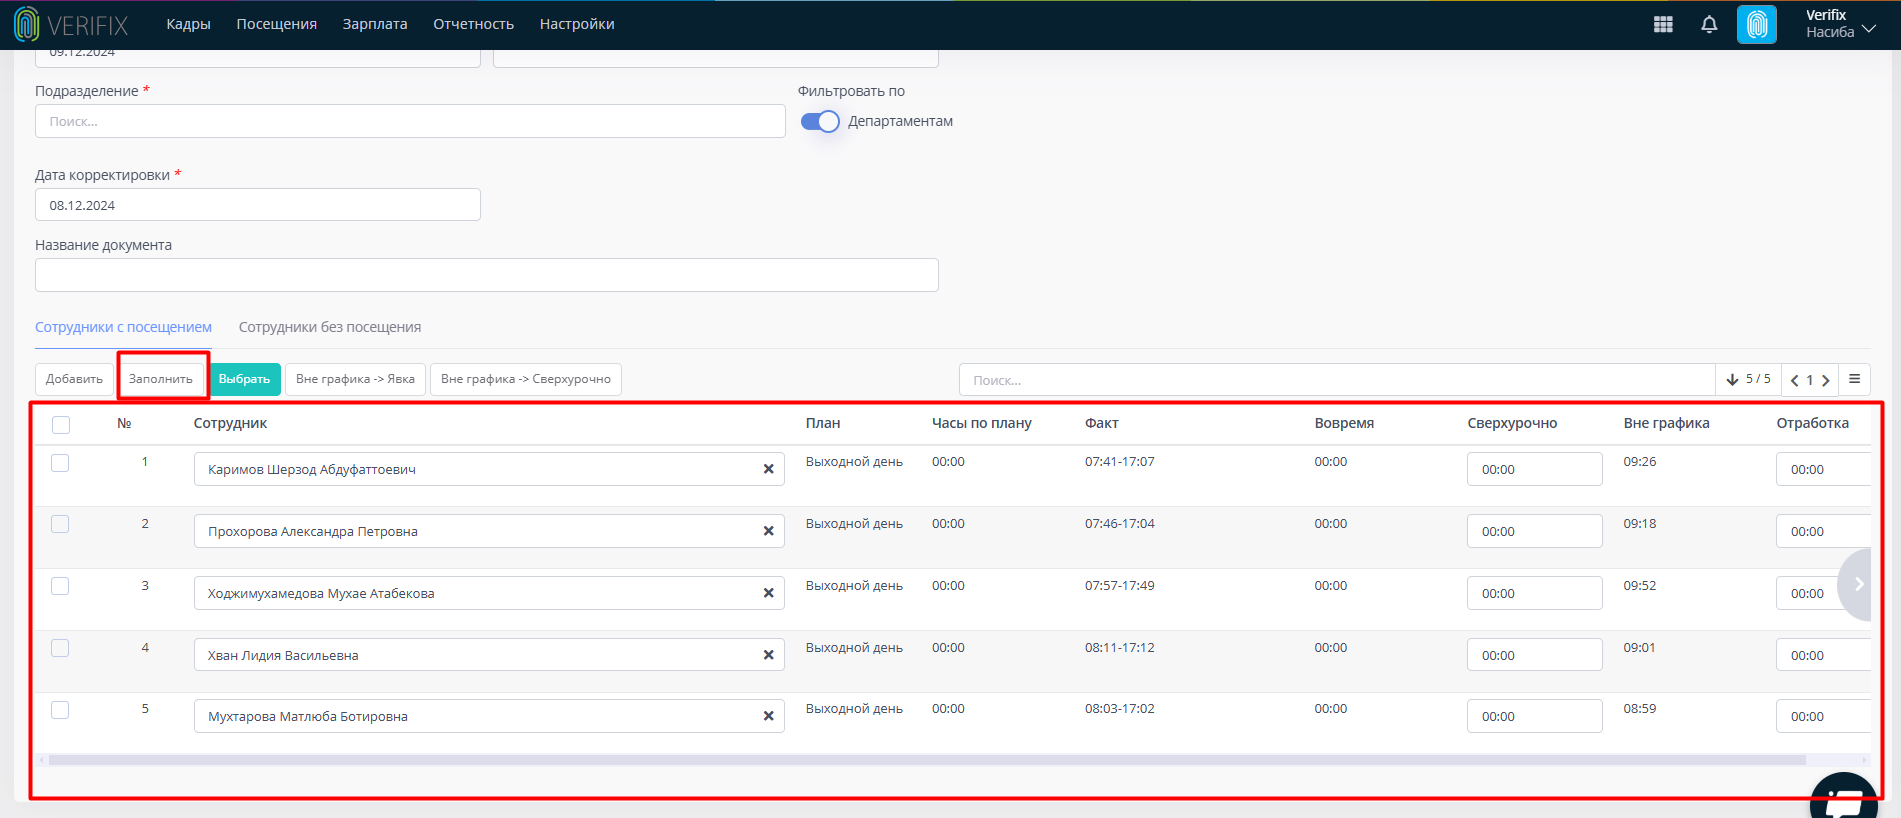
Task: Click the Название документа input
Action: tap(487, 275)
